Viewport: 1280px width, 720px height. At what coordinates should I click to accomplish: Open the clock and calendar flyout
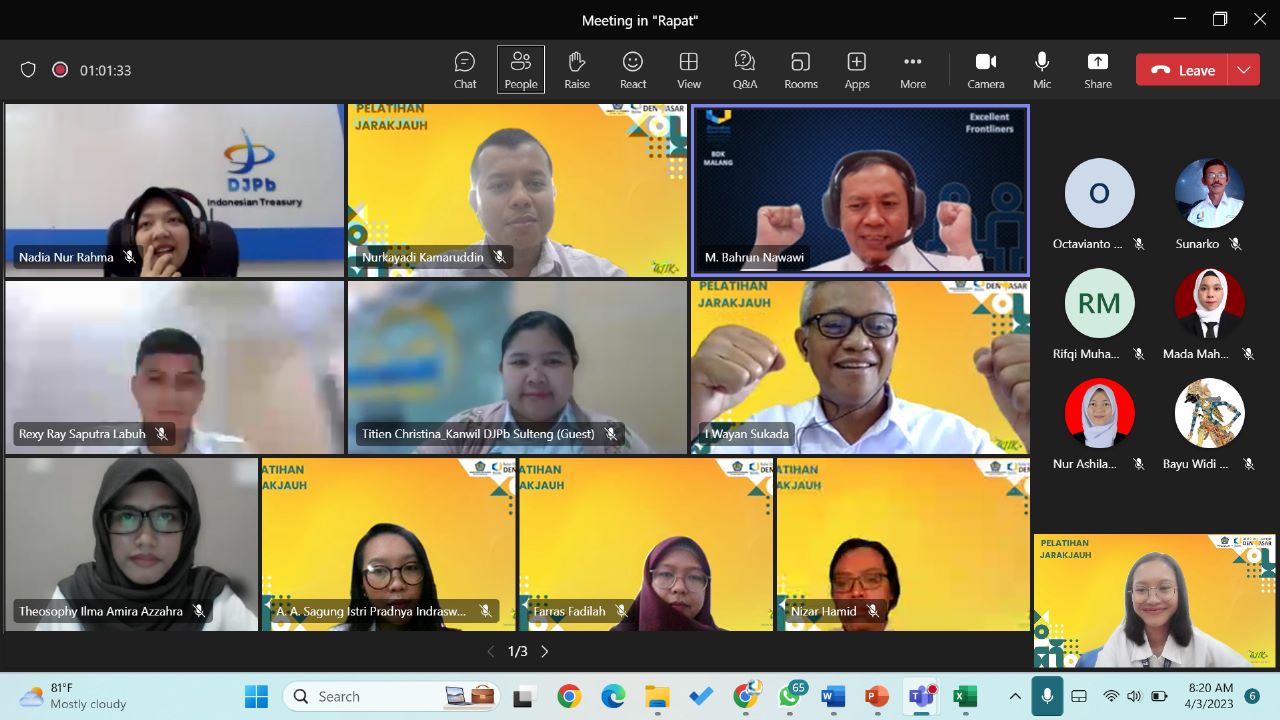(x=1210, y=696)
